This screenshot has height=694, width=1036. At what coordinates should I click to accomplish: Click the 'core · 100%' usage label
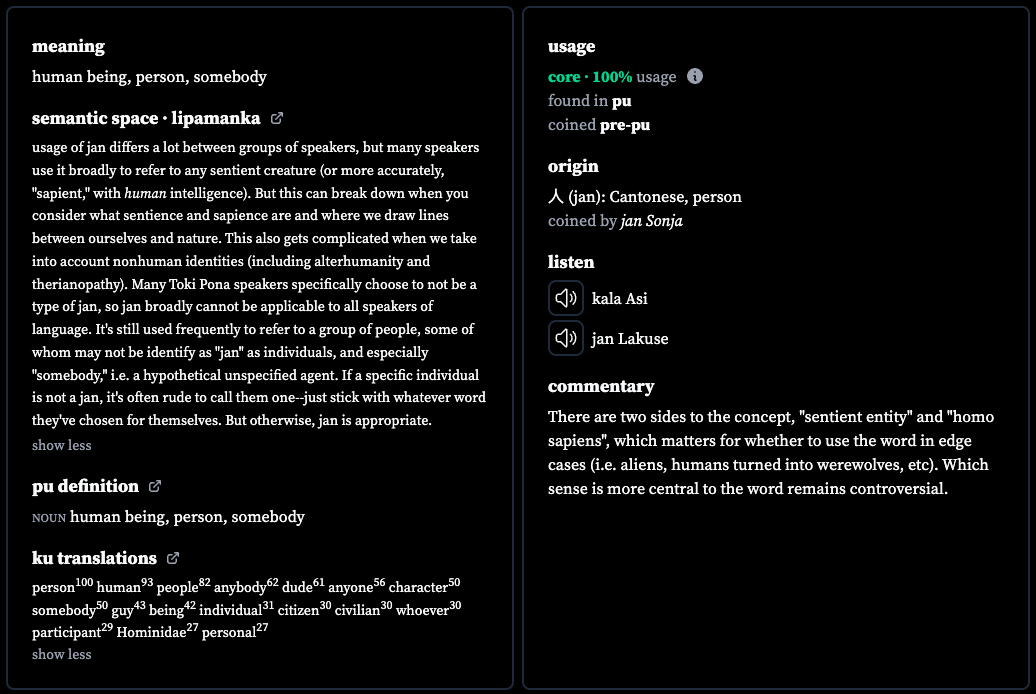(x=590, y=77)
